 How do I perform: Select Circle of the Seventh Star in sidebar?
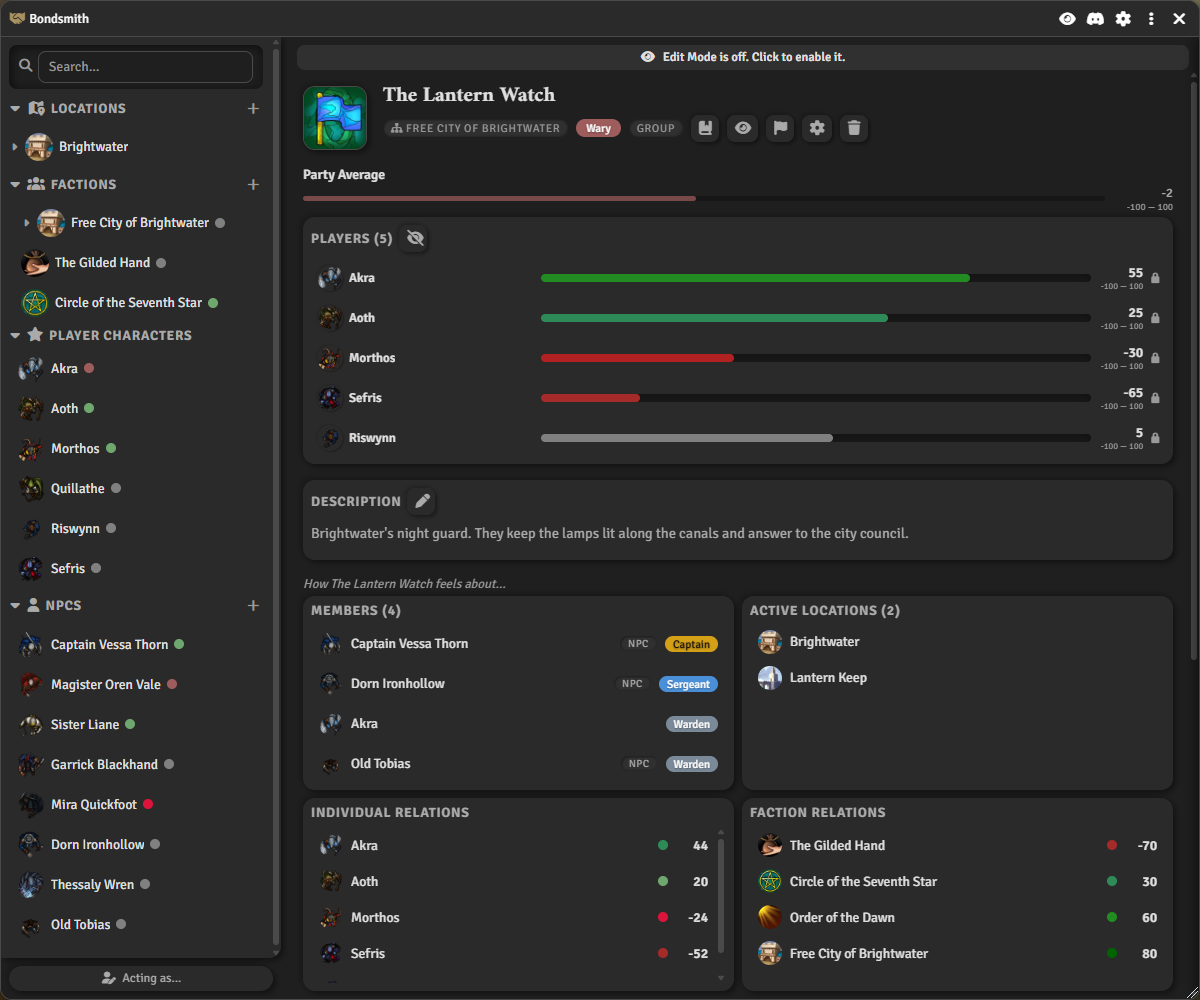(128, 302)
